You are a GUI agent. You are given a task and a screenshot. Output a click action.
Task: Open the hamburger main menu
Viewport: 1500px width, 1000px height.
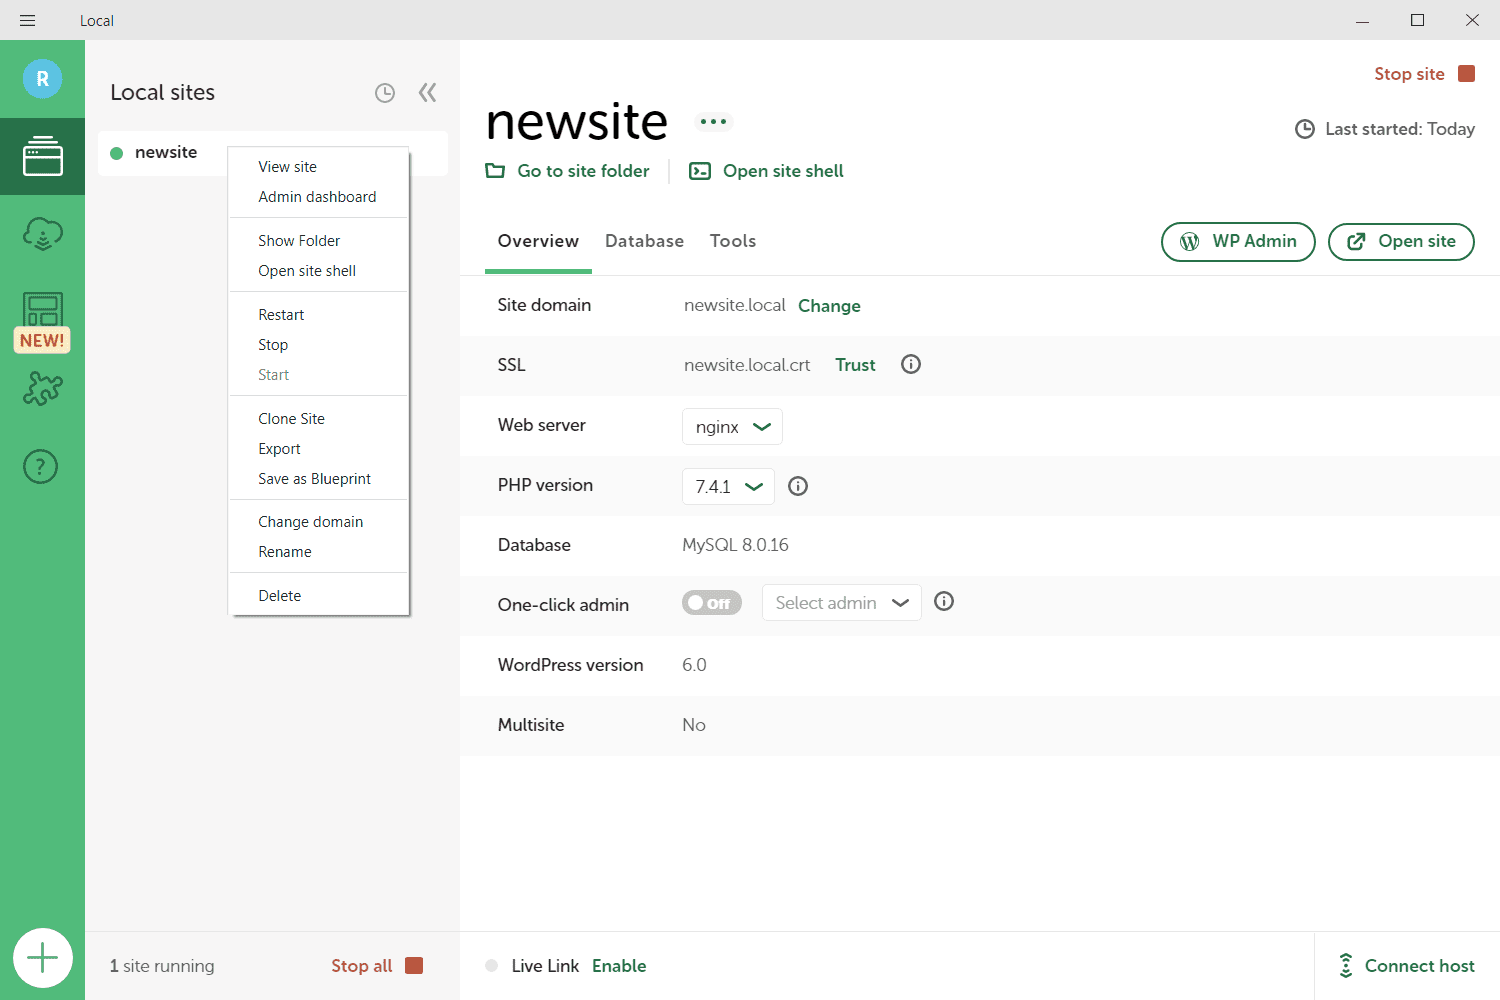click(28, 20)
